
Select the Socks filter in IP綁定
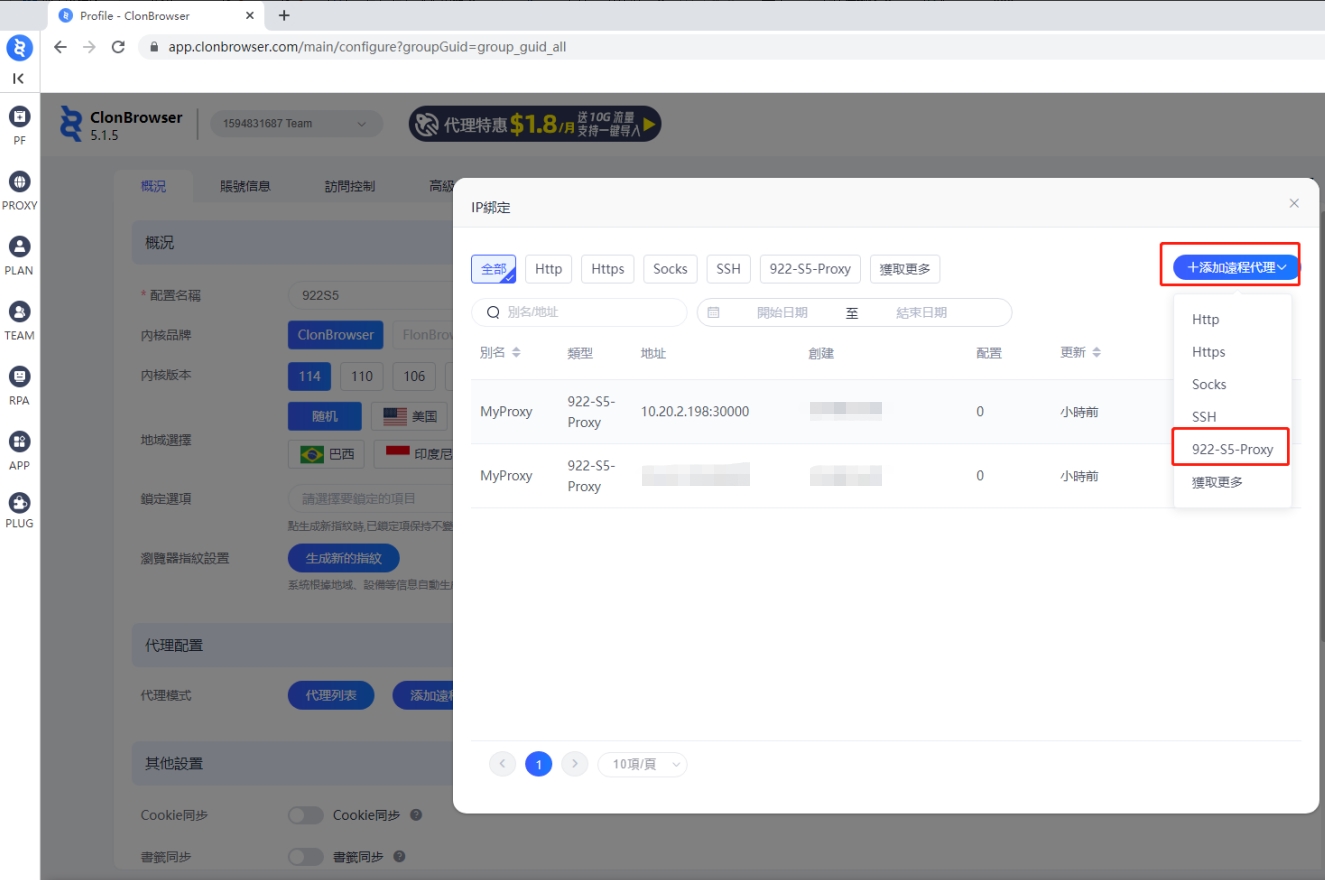tap(670, 269)
